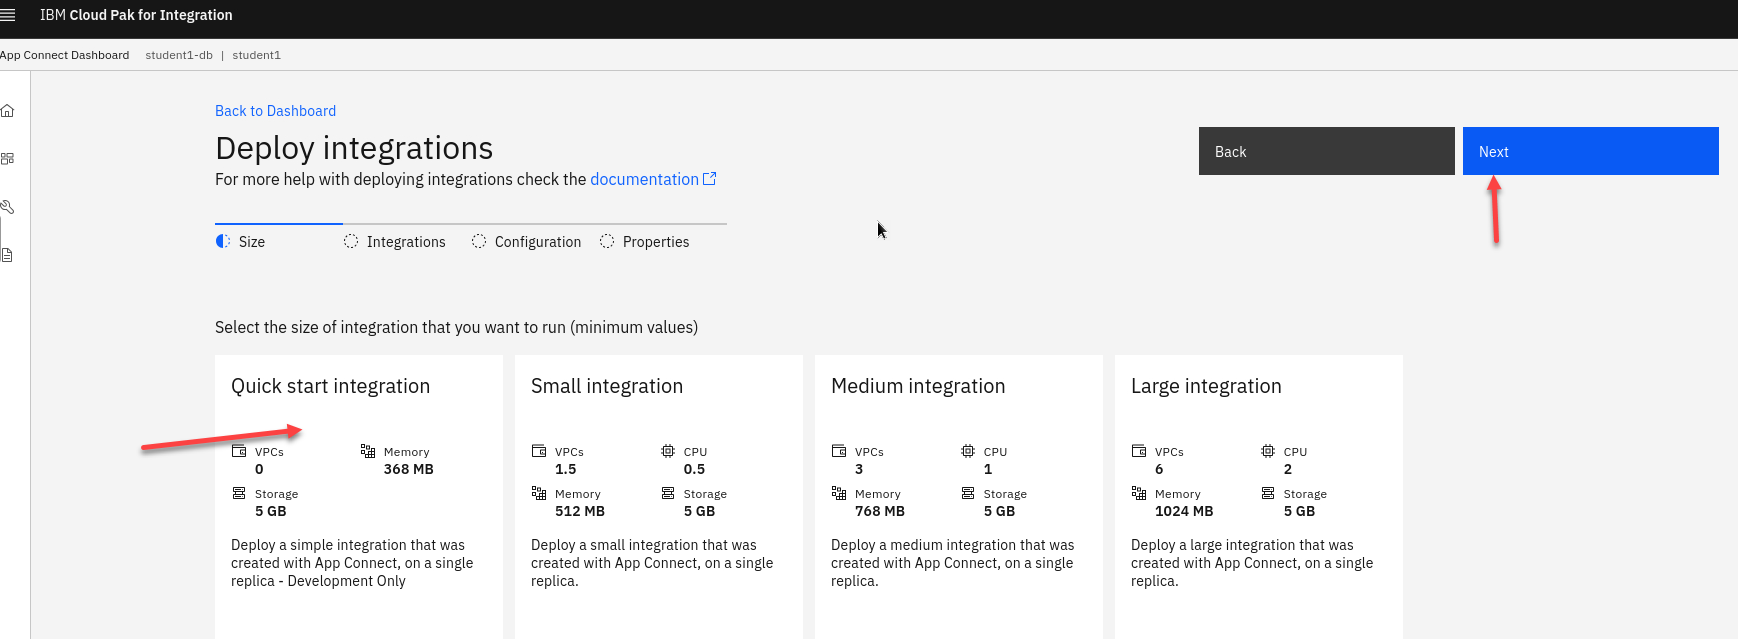The width and height of the screenshot is (1738, 639).
Task: Open the hamburger navigation menu
Action: point(8,15)
